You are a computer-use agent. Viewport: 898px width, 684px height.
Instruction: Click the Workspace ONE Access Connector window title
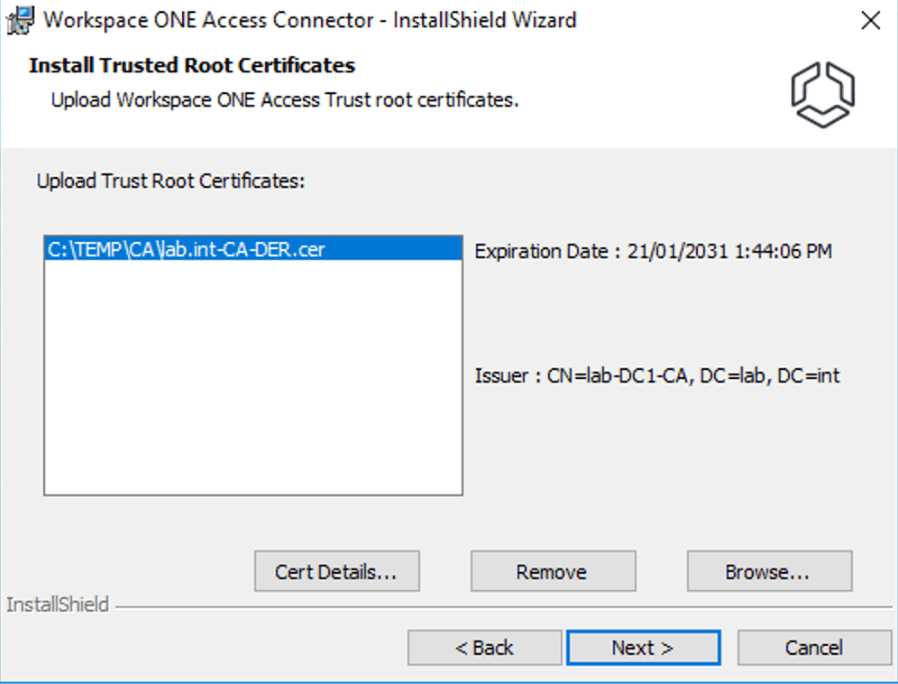tap(310, 19)
